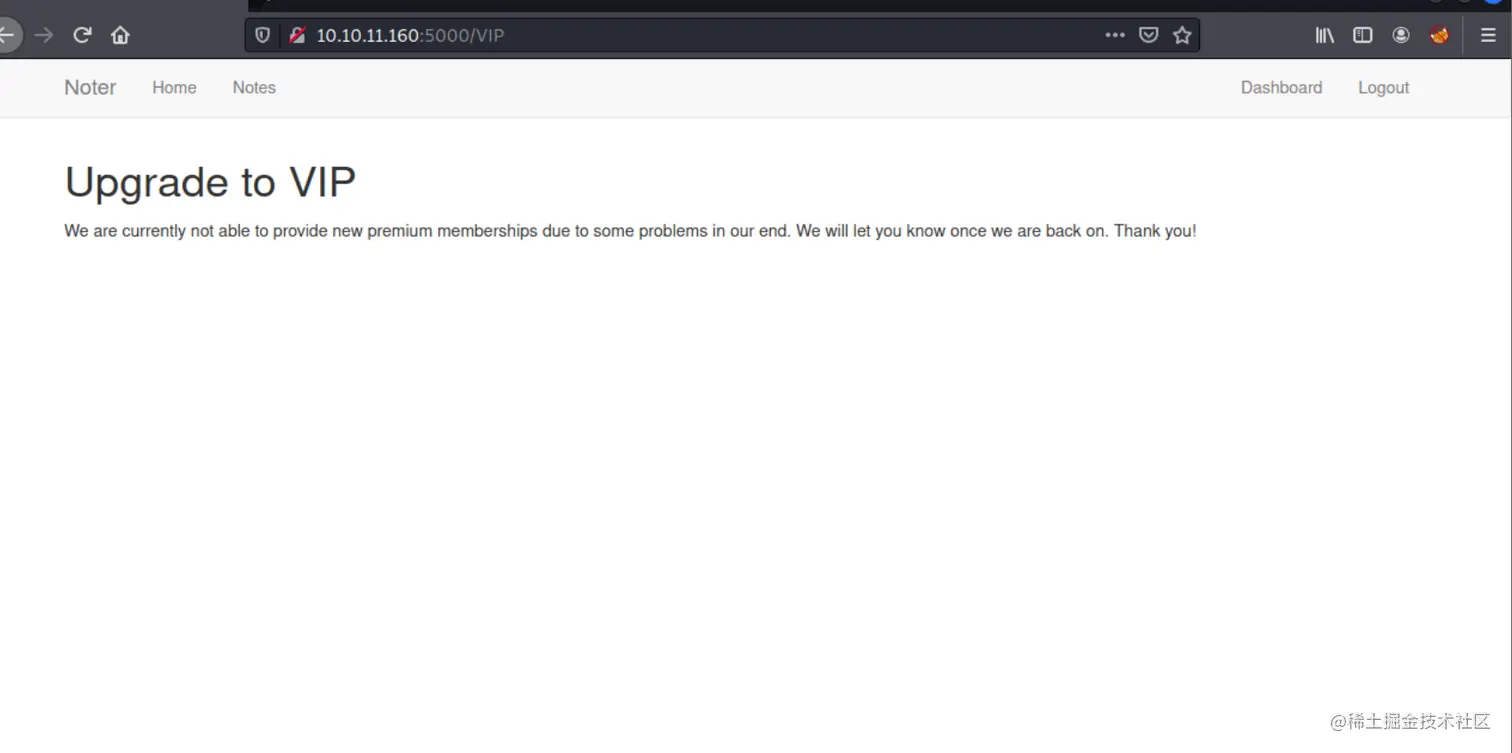Open the Notes section
The image size is (1512, 753).
[x=253, y=88]
